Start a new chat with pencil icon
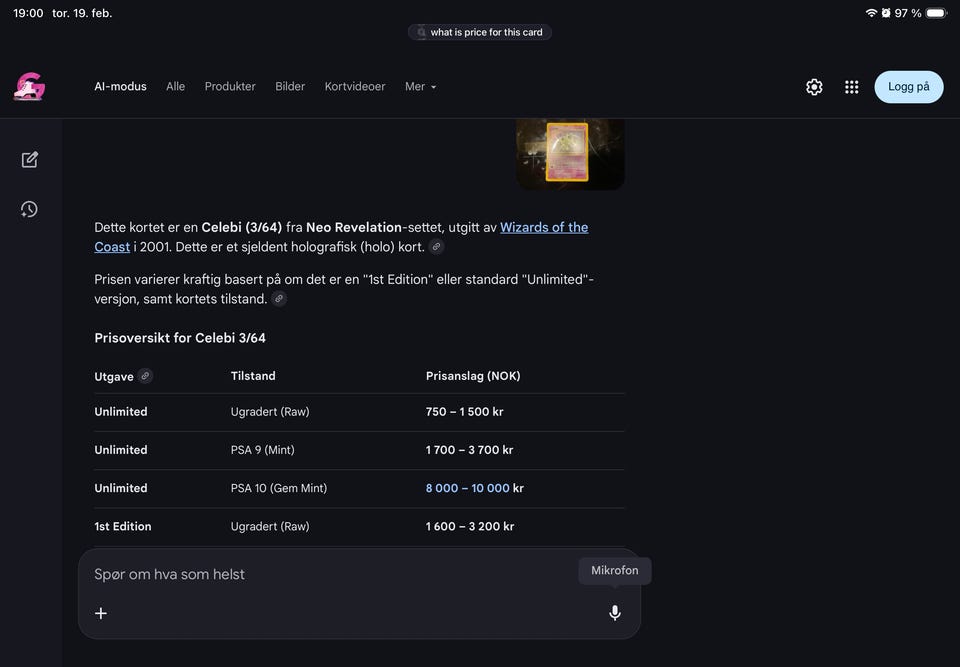The width and height of the screenshot is (960, 667). (x=29, y=160)
